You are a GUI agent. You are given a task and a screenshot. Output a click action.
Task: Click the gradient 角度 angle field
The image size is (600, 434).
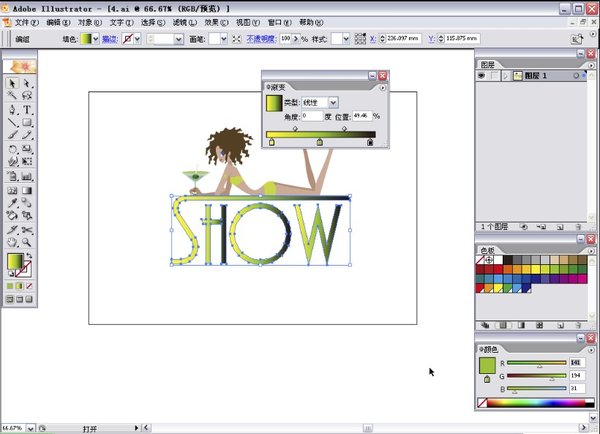[312, 116]
